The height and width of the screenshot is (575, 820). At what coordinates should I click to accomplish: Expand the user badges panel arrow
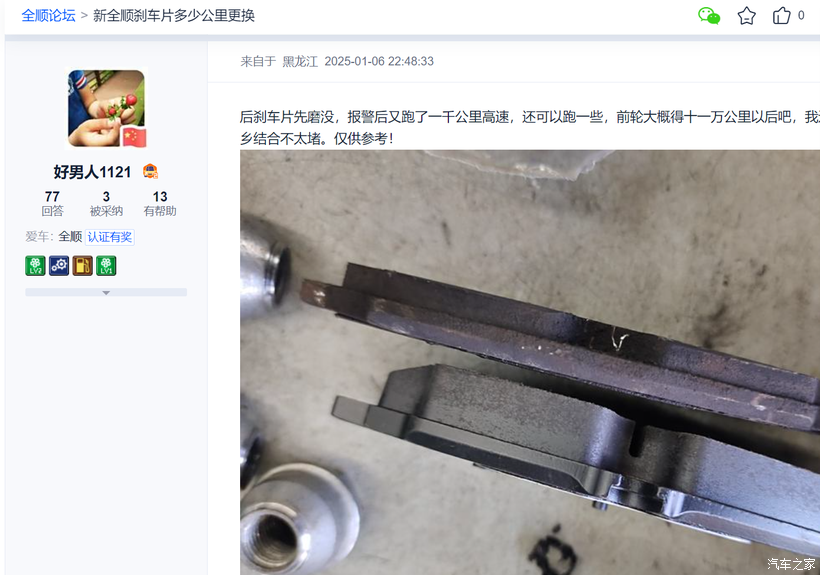click(106, 292)
